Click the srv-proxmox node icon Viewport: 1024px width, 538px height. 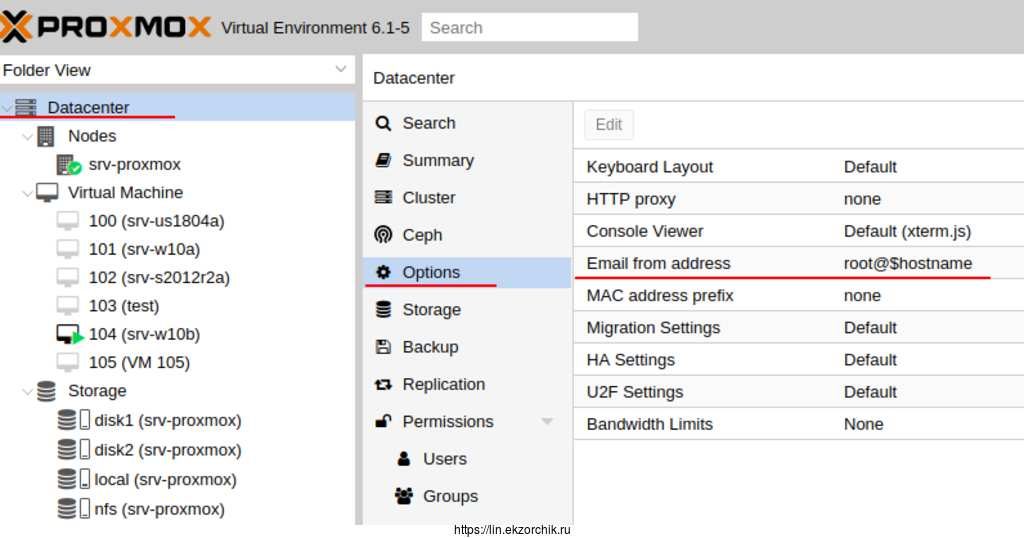tap(68, 164)
